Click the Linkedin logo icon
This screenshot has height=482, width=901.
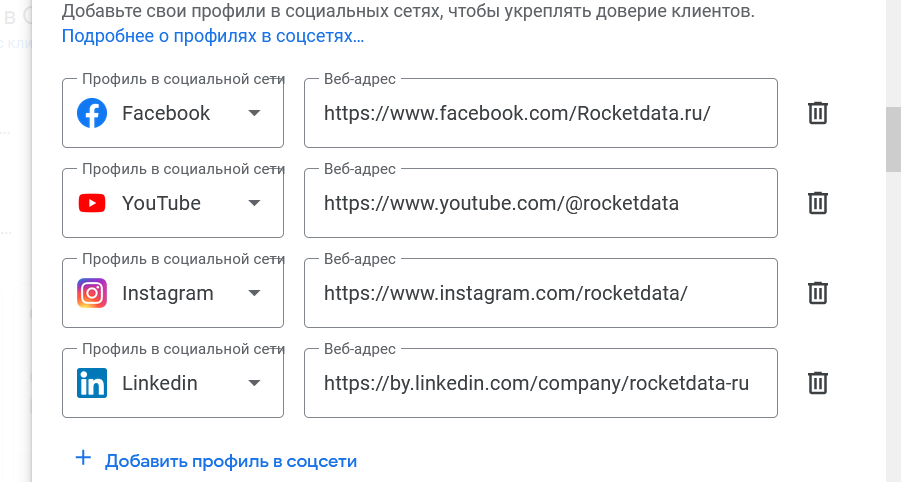click(92, 383)
